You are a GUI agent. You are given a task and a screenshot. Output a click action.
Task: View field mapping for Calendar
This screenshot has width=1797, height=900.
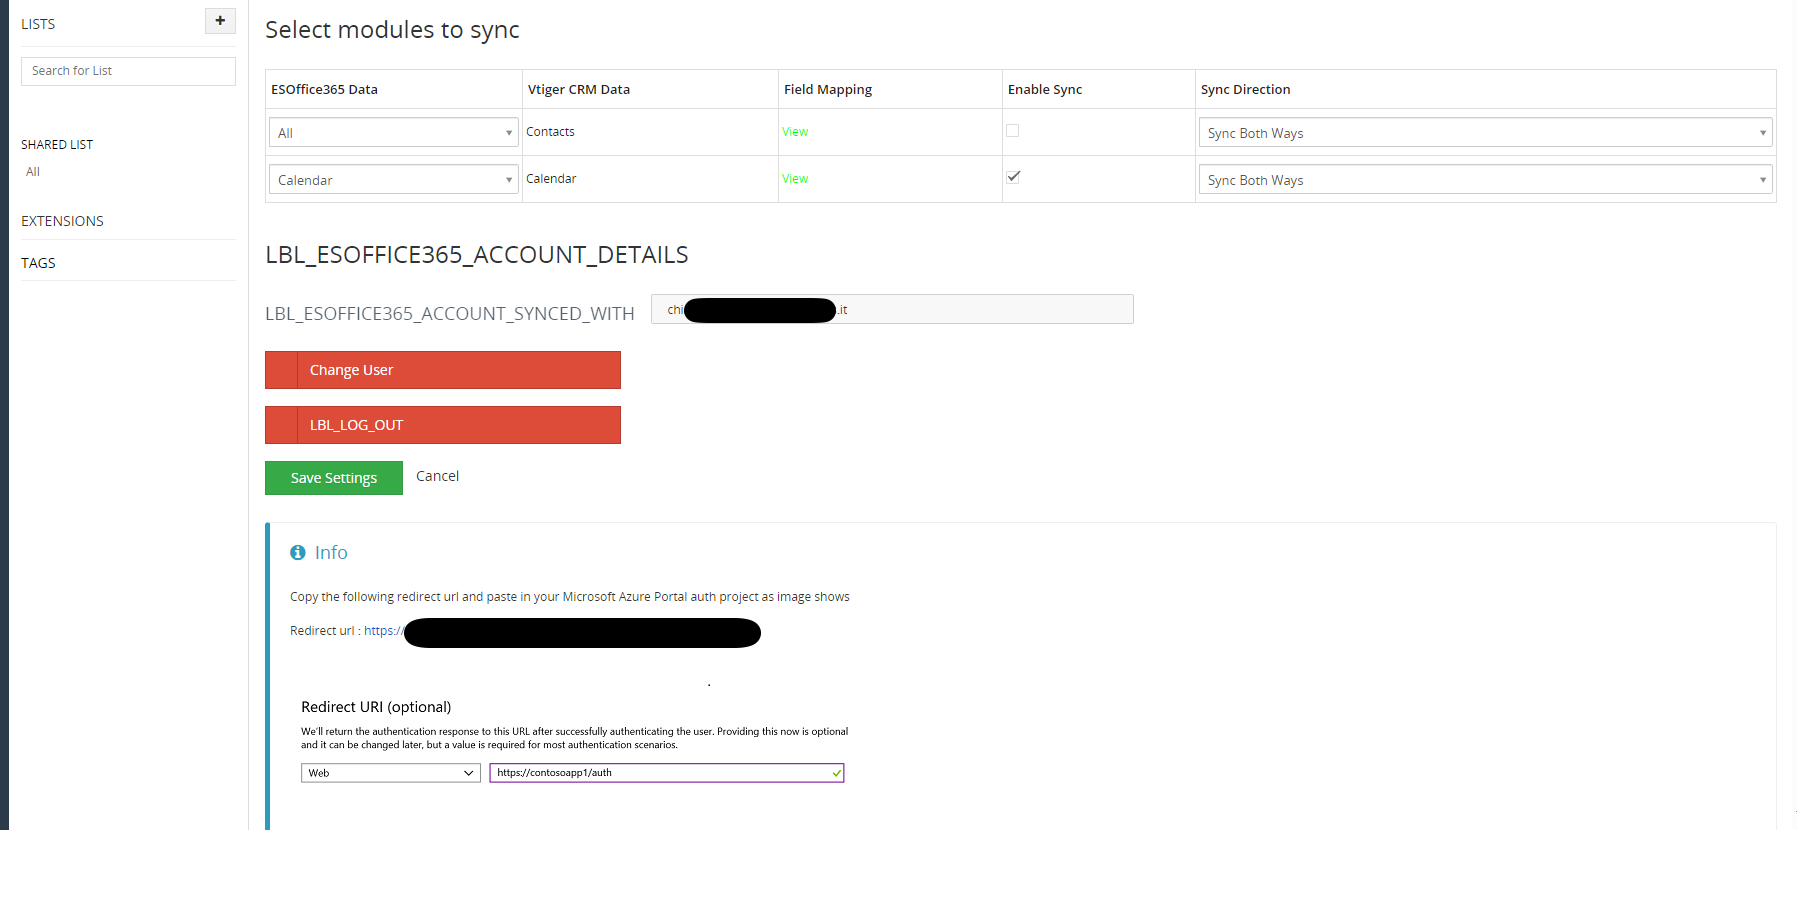point(795,179)
